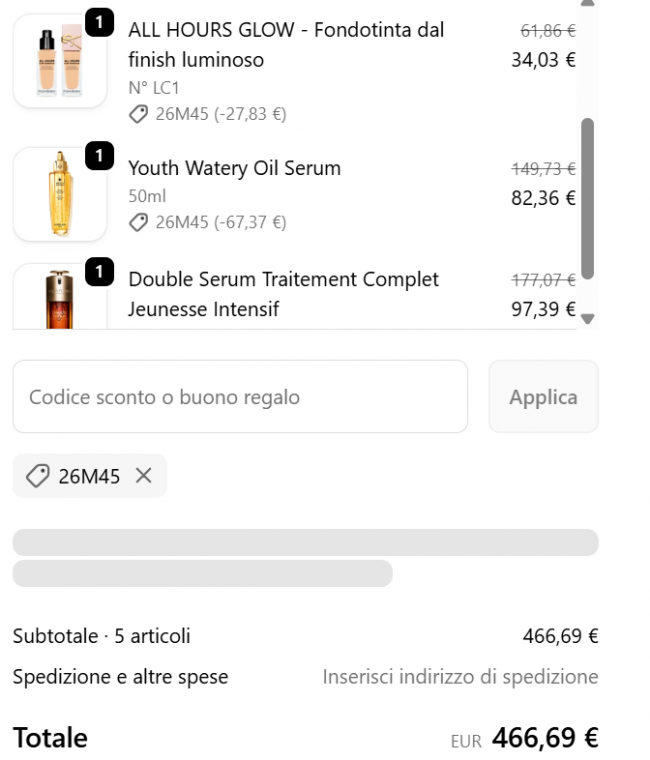Click Inserisci indirizzo di spedizione text
Image resolution: width=650 pixels, height=760 pixels.
coord(460,677)
